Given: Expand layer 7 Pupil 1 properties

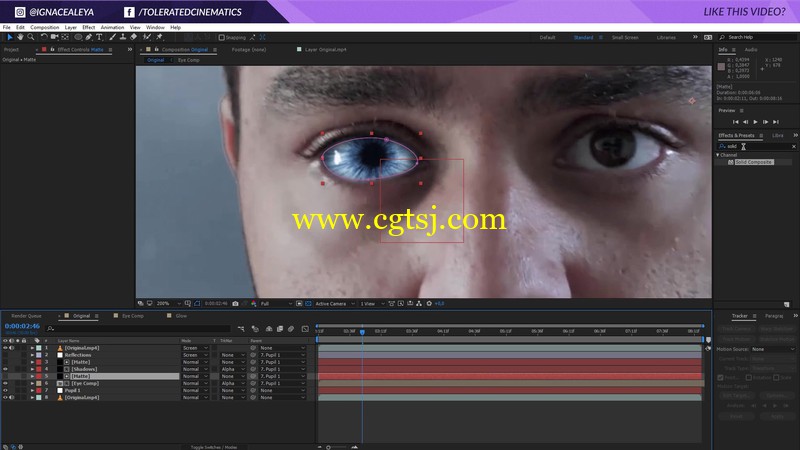Looking at the screenshot, I should 32,390.
